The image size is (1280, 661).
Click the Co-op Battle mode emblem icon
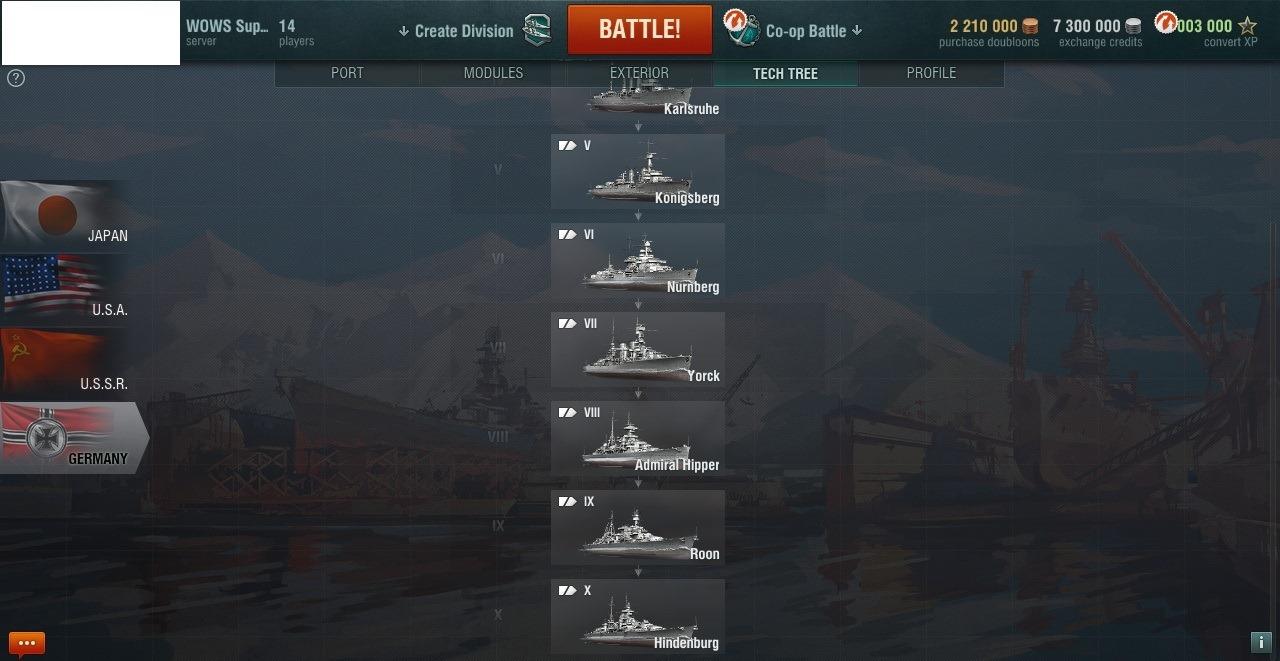pyautogui.click(x=741, y=31)
